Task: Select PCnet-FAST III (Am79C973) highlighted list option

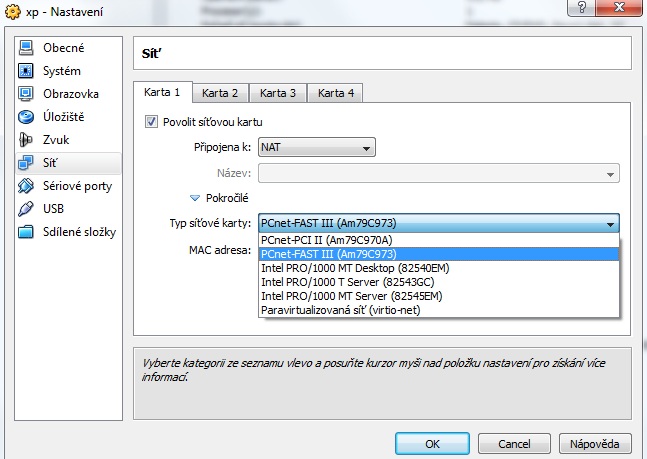Action: click(x=439, y=254)
